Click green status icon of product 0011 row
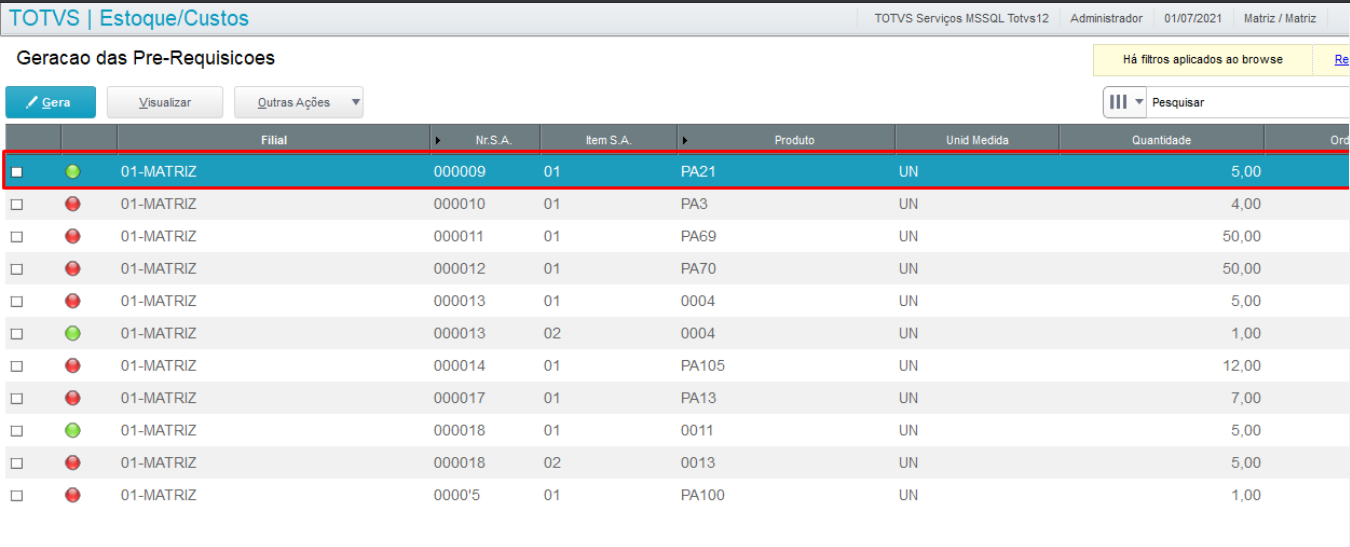 point(72,430)
